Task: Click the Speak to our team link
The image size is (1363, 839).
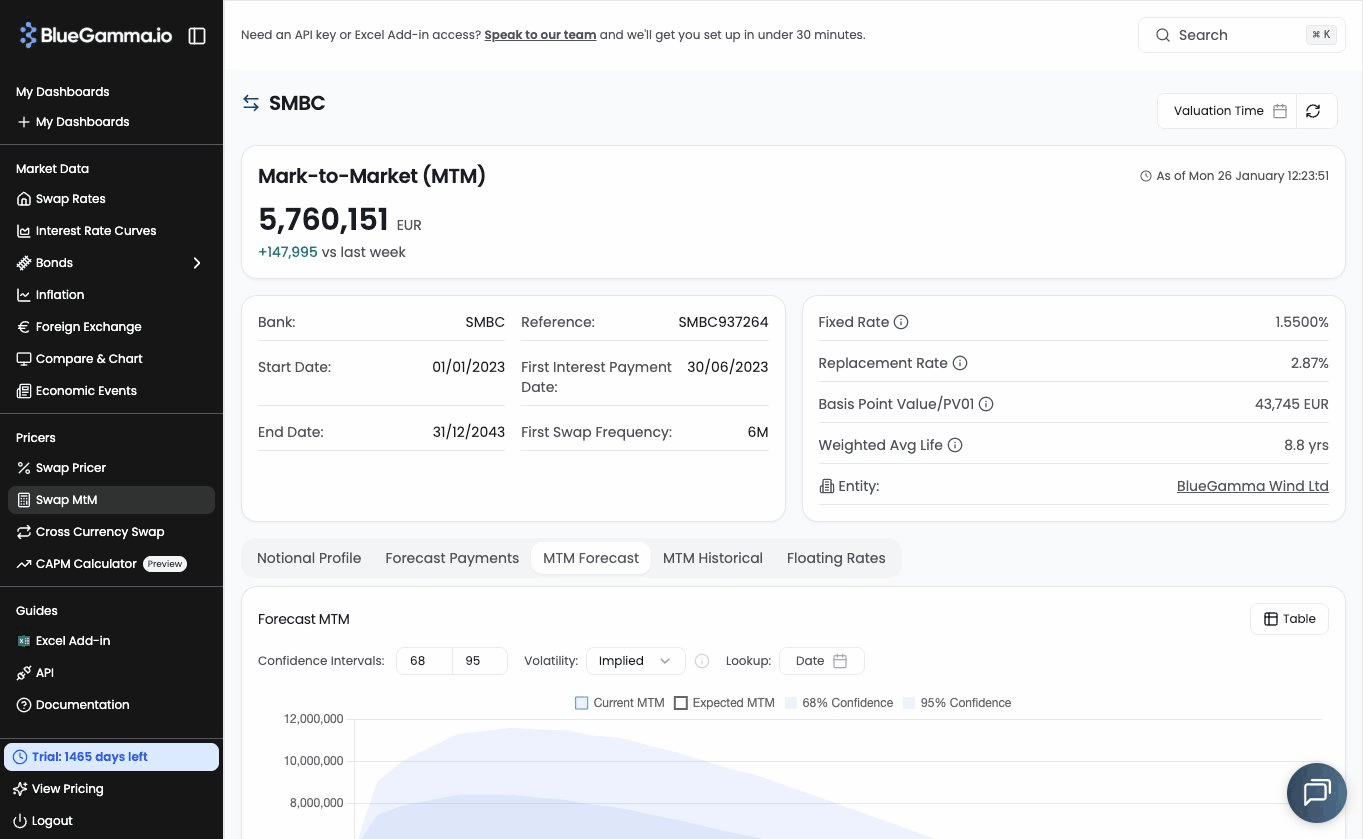Action: [x=540, y=35]
